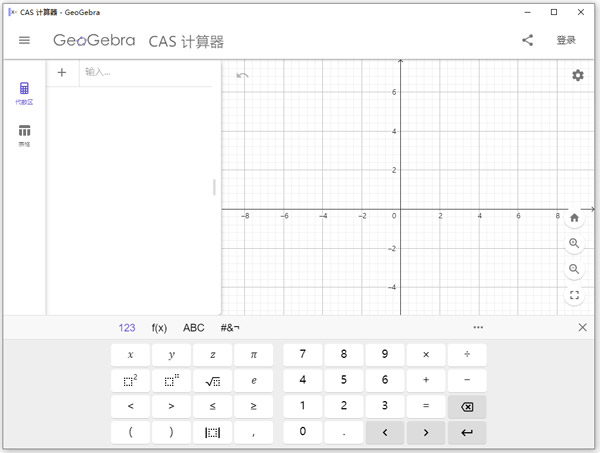The width and height of the screenshot is (600, 453).
Task: Open the hamburger main menu
Action: 25,41
